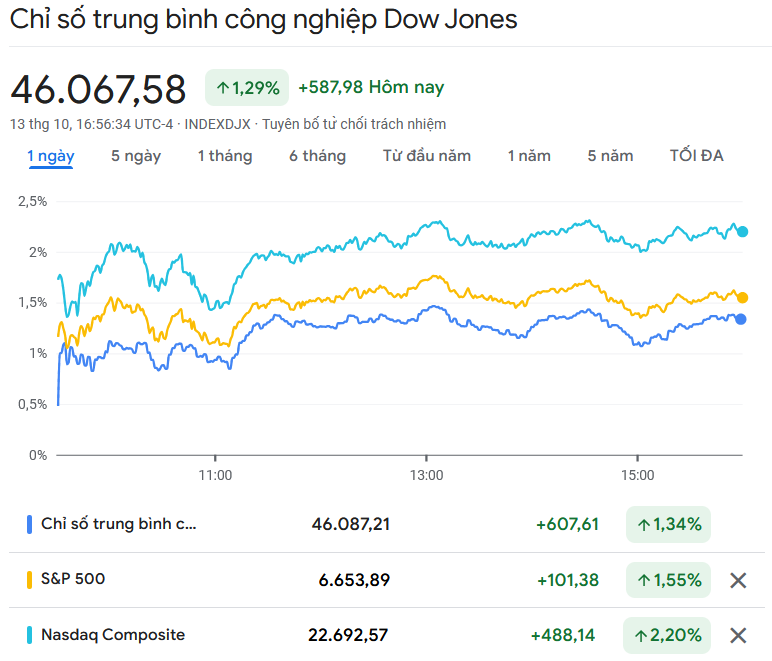Show the 6 tháng chart range
772x661 pixels.
point(318,156)
